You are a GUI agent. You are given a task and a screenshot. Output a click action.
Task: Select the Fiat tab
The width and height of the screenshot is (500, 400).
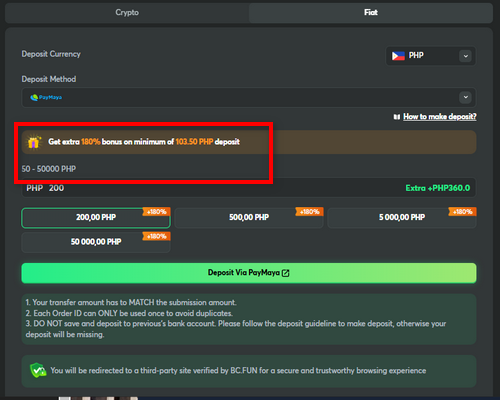pyautogui.click(x=371, y=13)
